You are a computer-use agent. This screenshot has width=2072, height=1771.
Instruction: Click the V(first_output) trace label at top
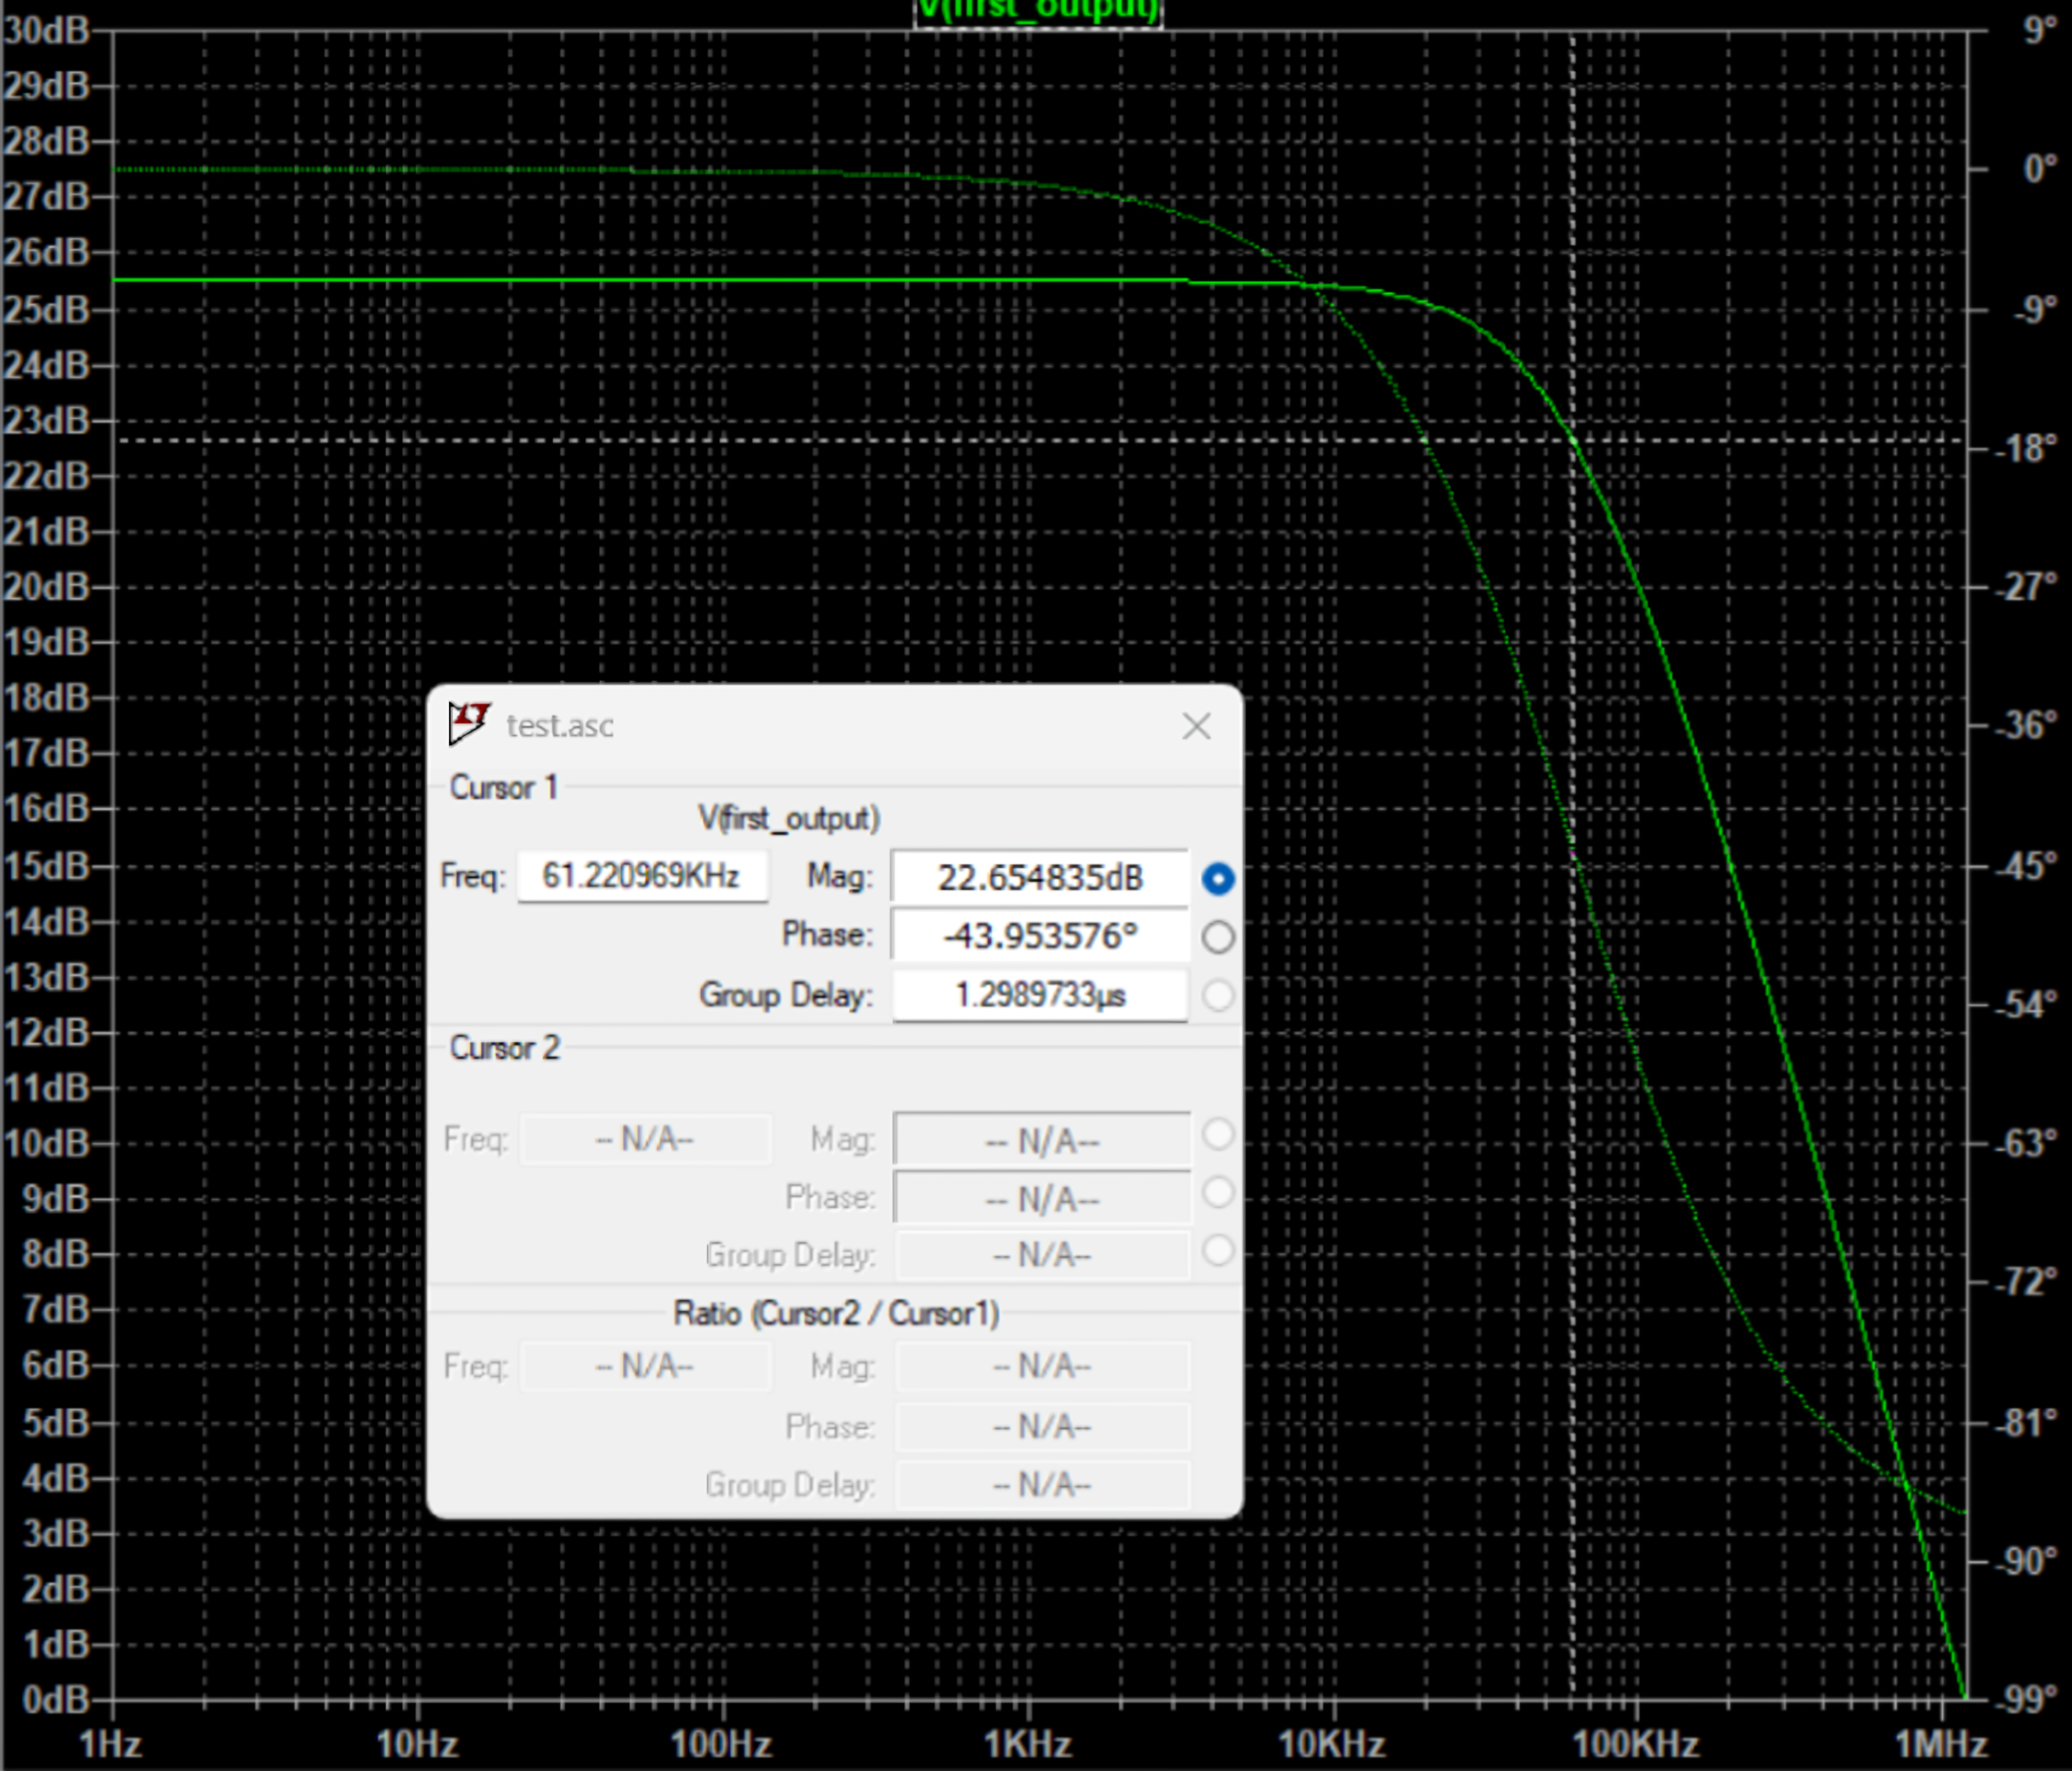(x=1038, y=12)
